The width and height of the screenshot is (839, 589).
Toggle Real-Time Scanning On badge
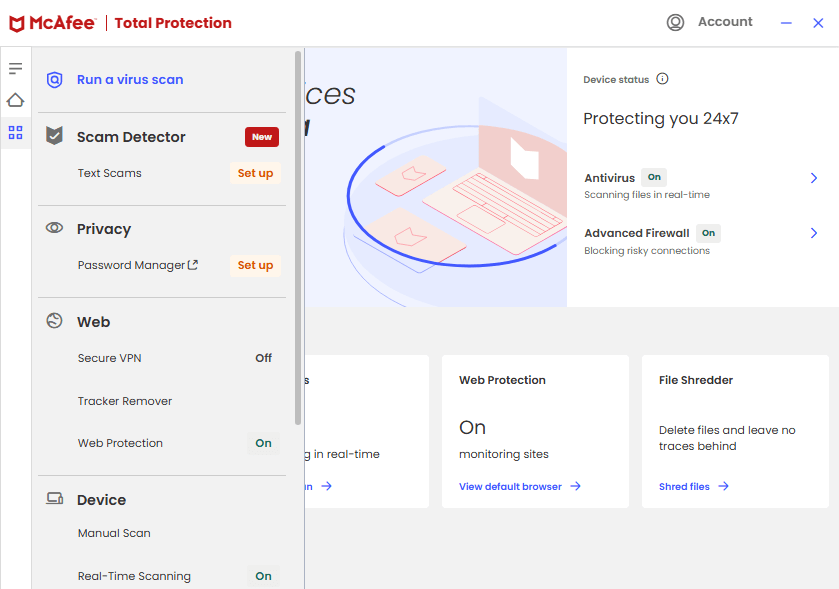[x=263, y=576]
